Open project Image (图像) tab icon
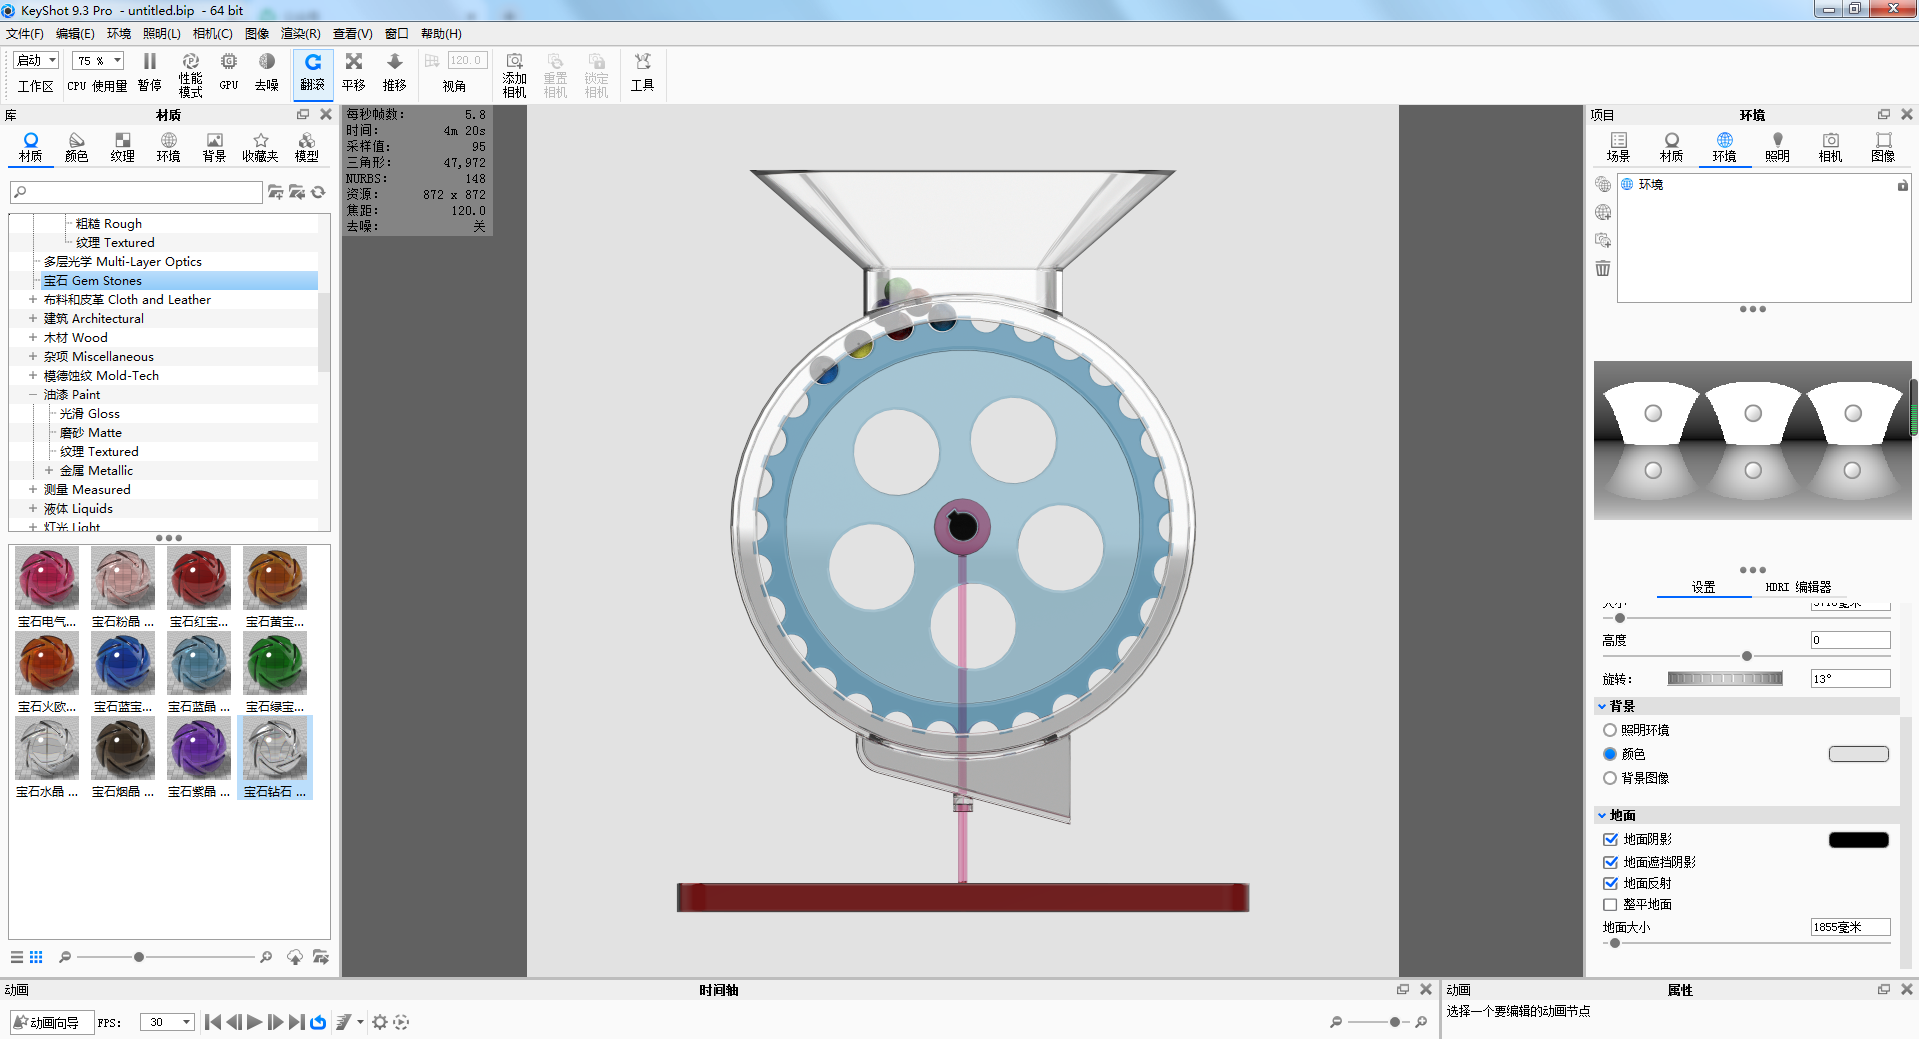The image size is (1919, 1039). coord(1883,147)
